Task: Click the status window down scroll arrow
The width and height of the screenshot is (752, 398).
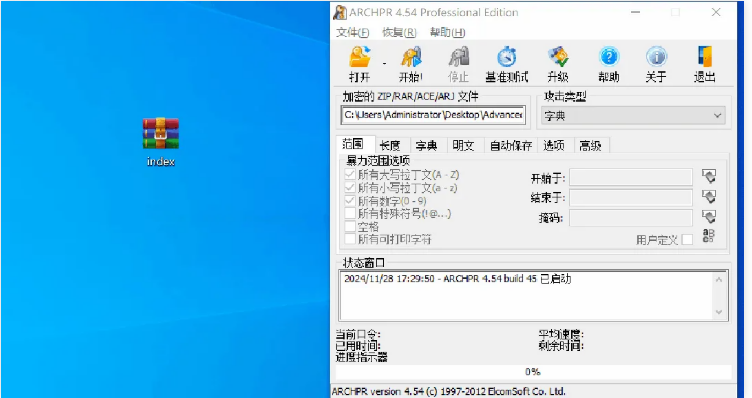Action: coord(718,312)
